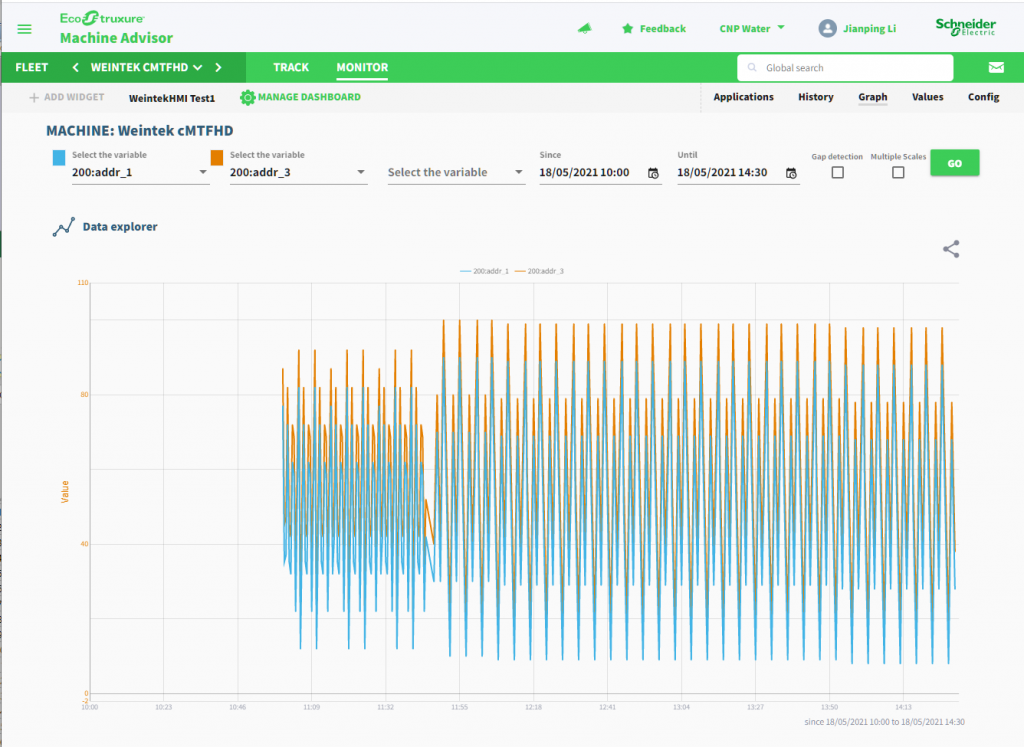1024x747 pixels.
Task: Click the Add Widget plus icon
Action: pos(34,97)
